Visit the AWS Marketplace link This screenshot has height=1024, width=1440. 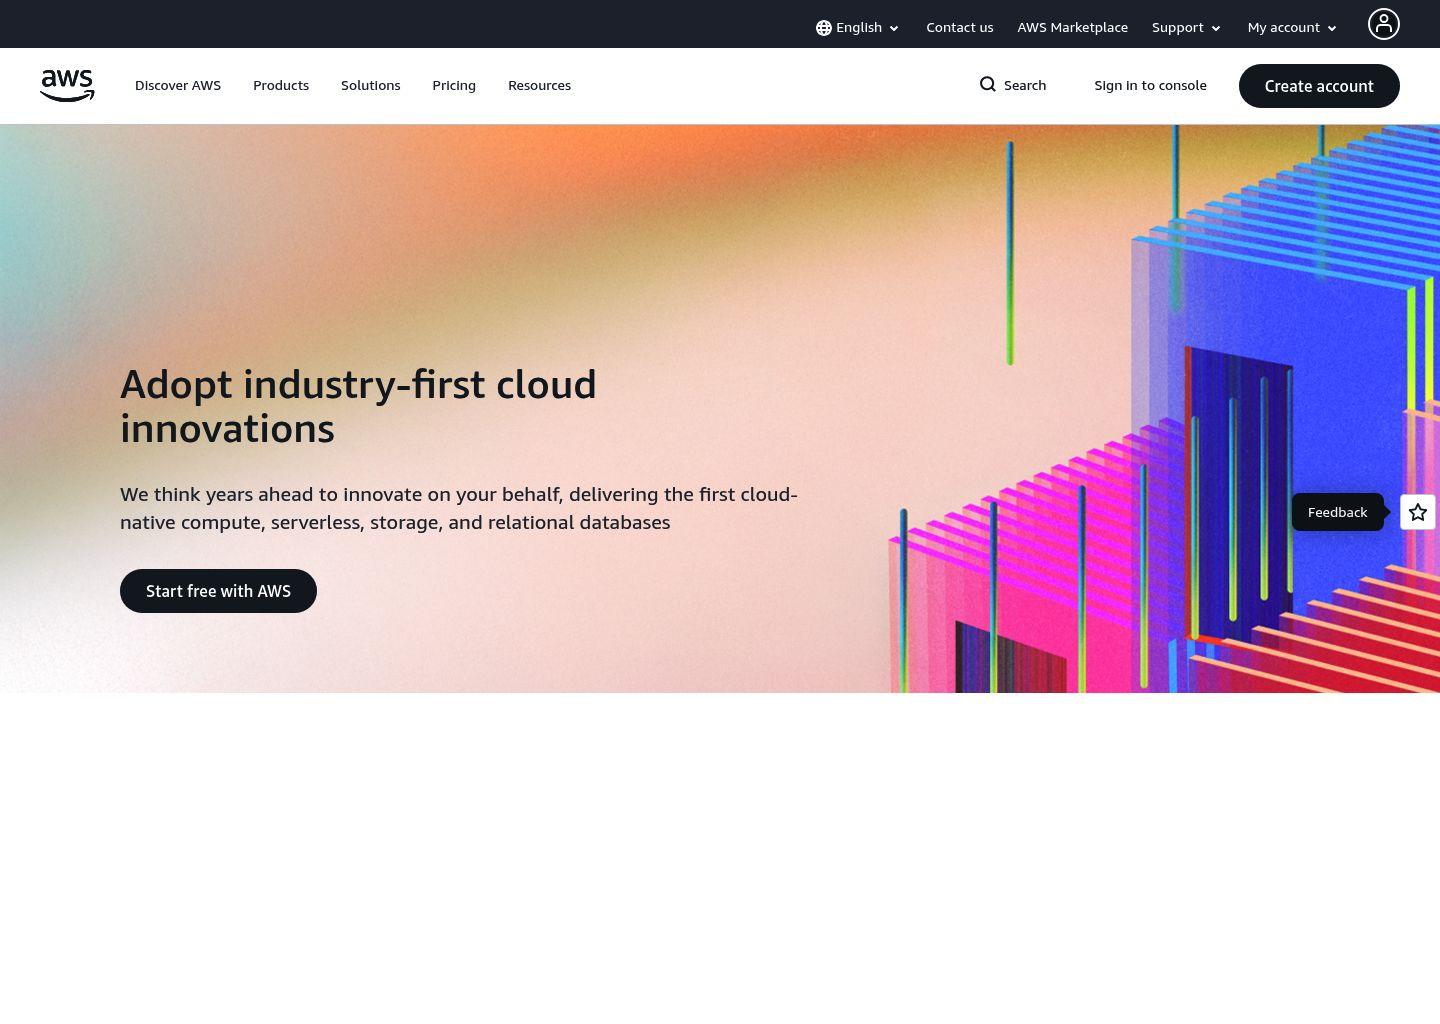point(1072,28)
